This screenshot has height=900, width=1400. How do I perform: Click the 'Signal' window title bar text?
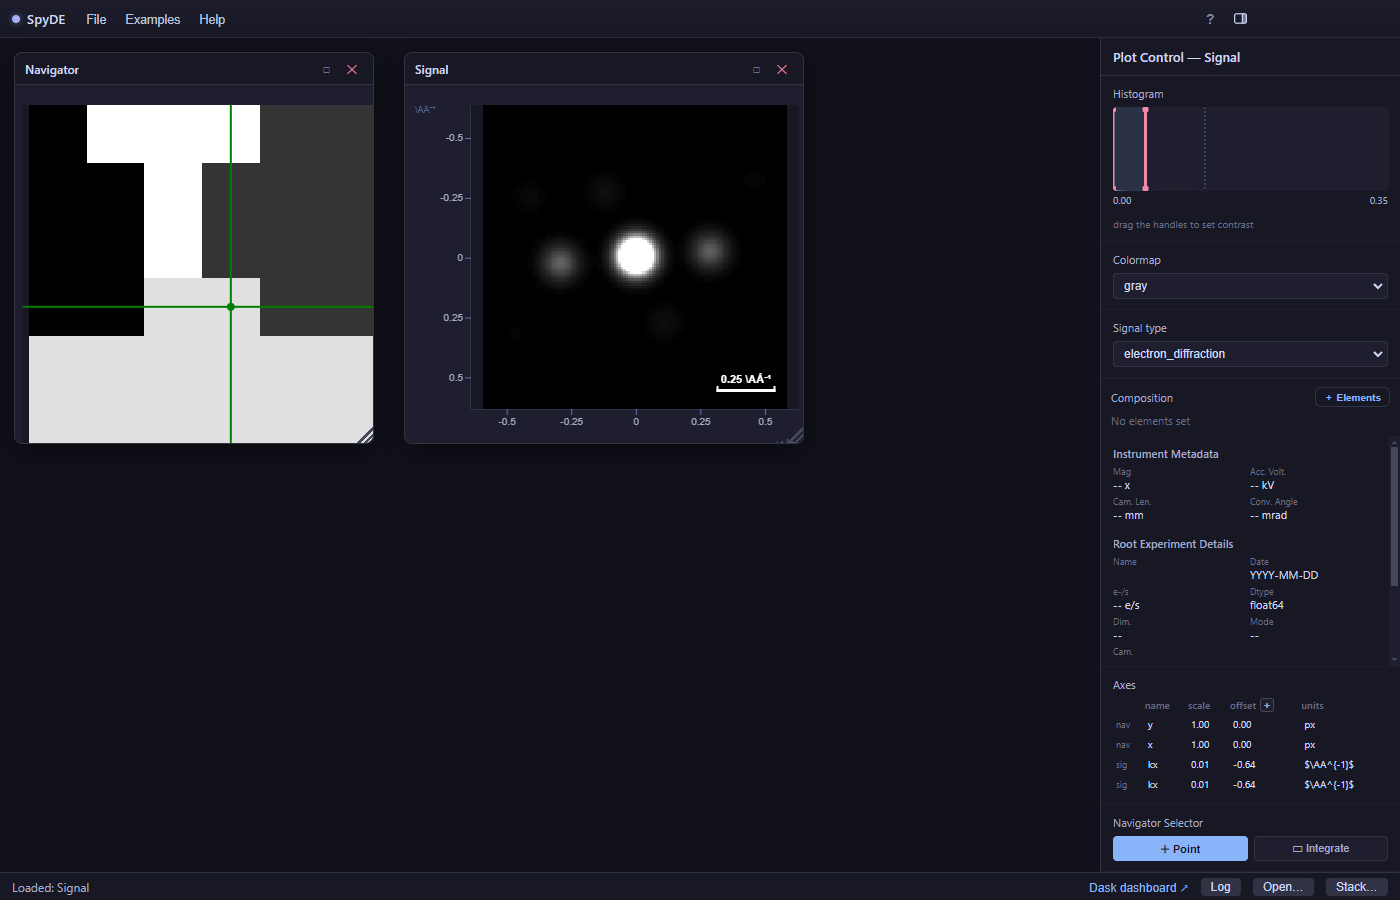432,70
